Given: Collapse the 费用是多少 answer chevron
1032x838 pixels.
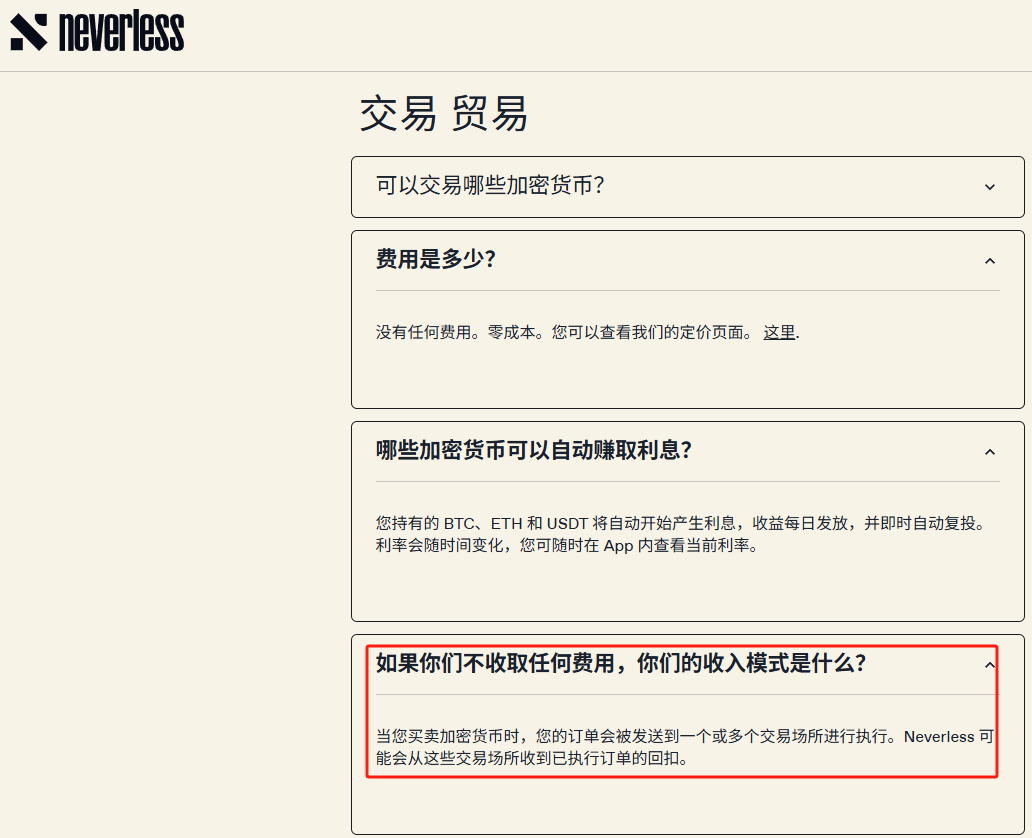Looking at the screenshot, I should click(989, 261).
